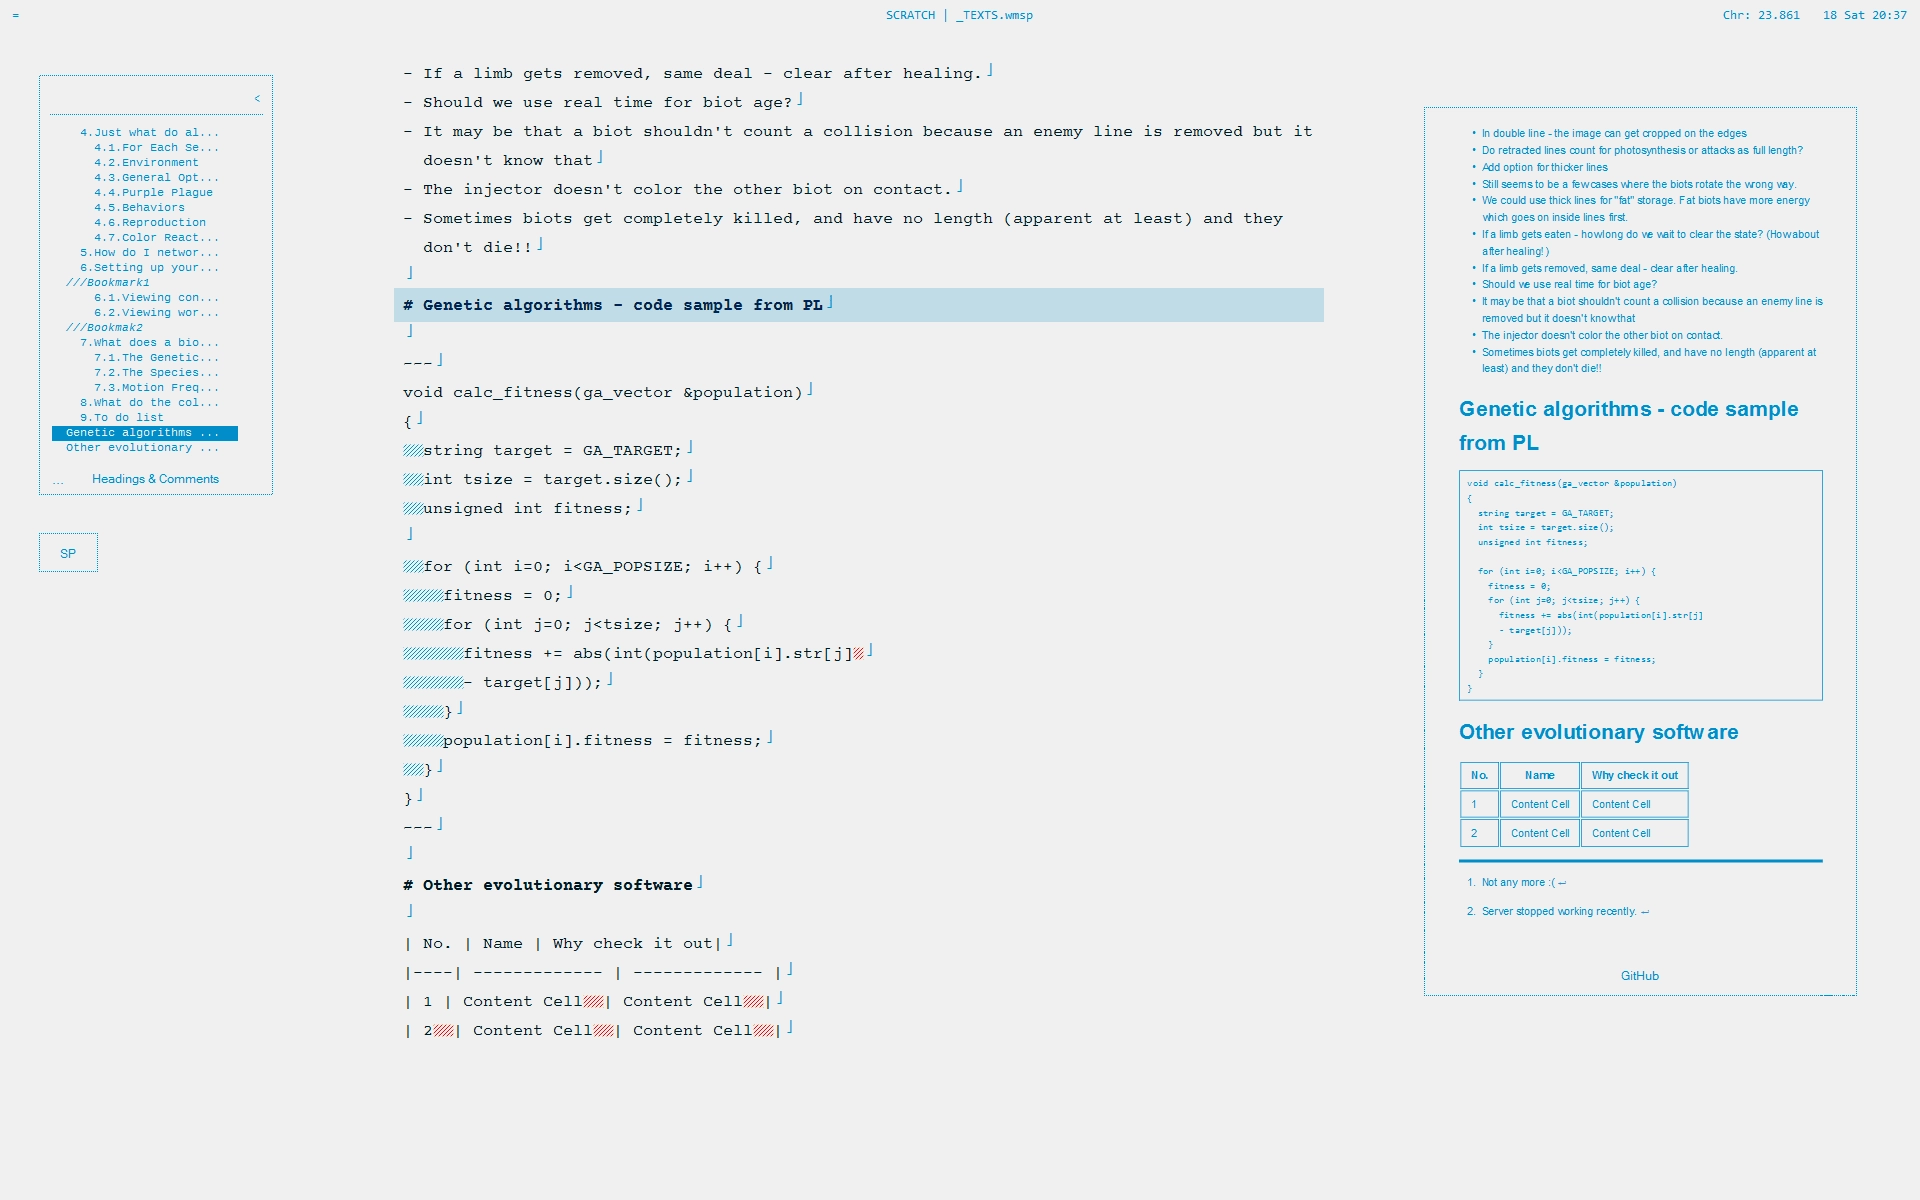
Task: Click the highlighted Genetic algorithms outline entry
Action: [x=143, y=432]
